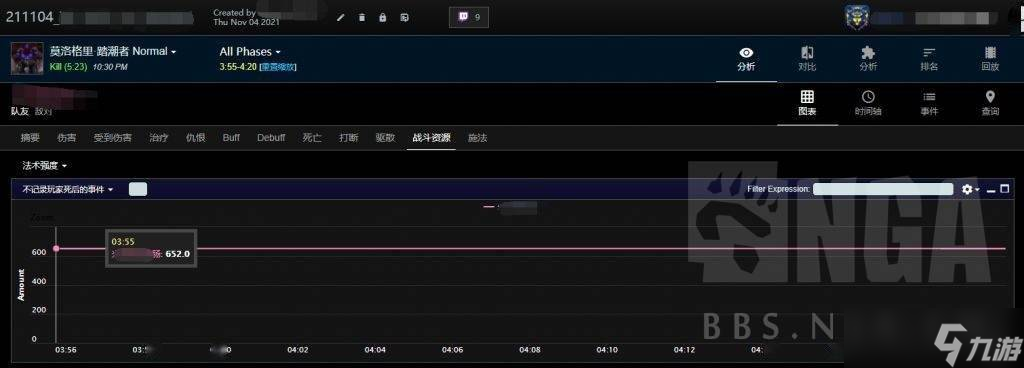
Task: Open the 对比 compare view
Action: pos(807,59)
